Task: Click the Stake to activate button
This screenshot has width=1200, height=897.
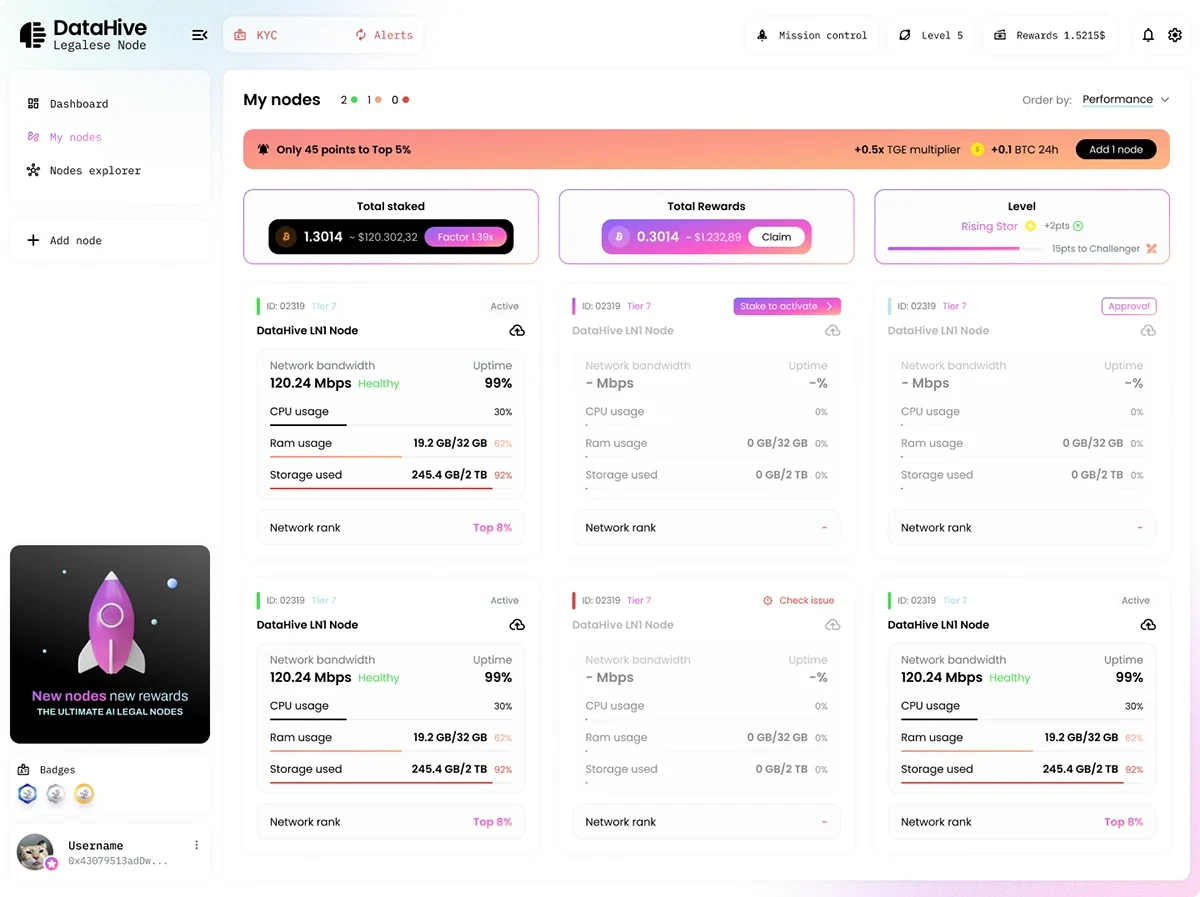Action: point(787,306)
